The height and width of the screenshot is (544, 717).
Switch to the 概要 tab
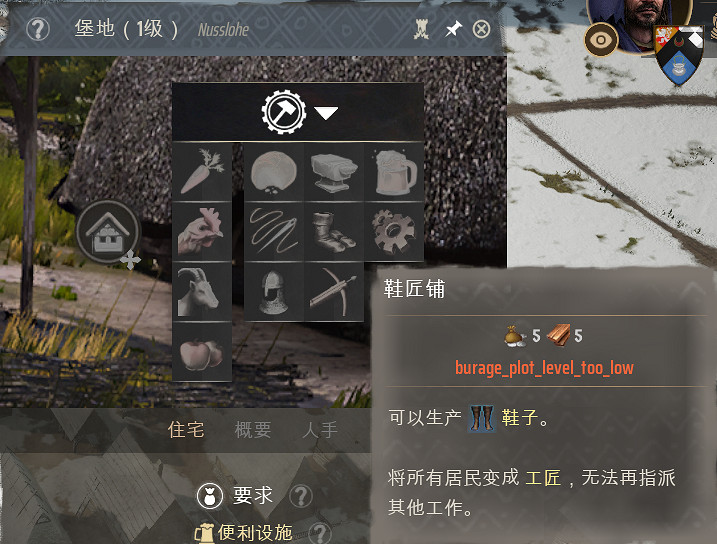click(253, 430)
